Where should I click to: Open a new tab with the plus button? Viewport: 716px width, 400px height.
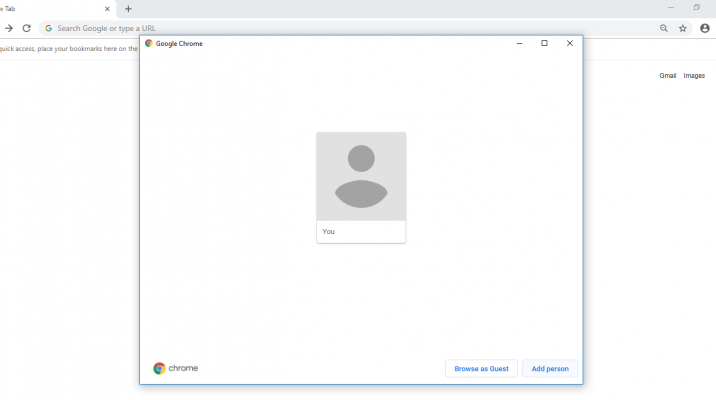(x=128, y=9)
